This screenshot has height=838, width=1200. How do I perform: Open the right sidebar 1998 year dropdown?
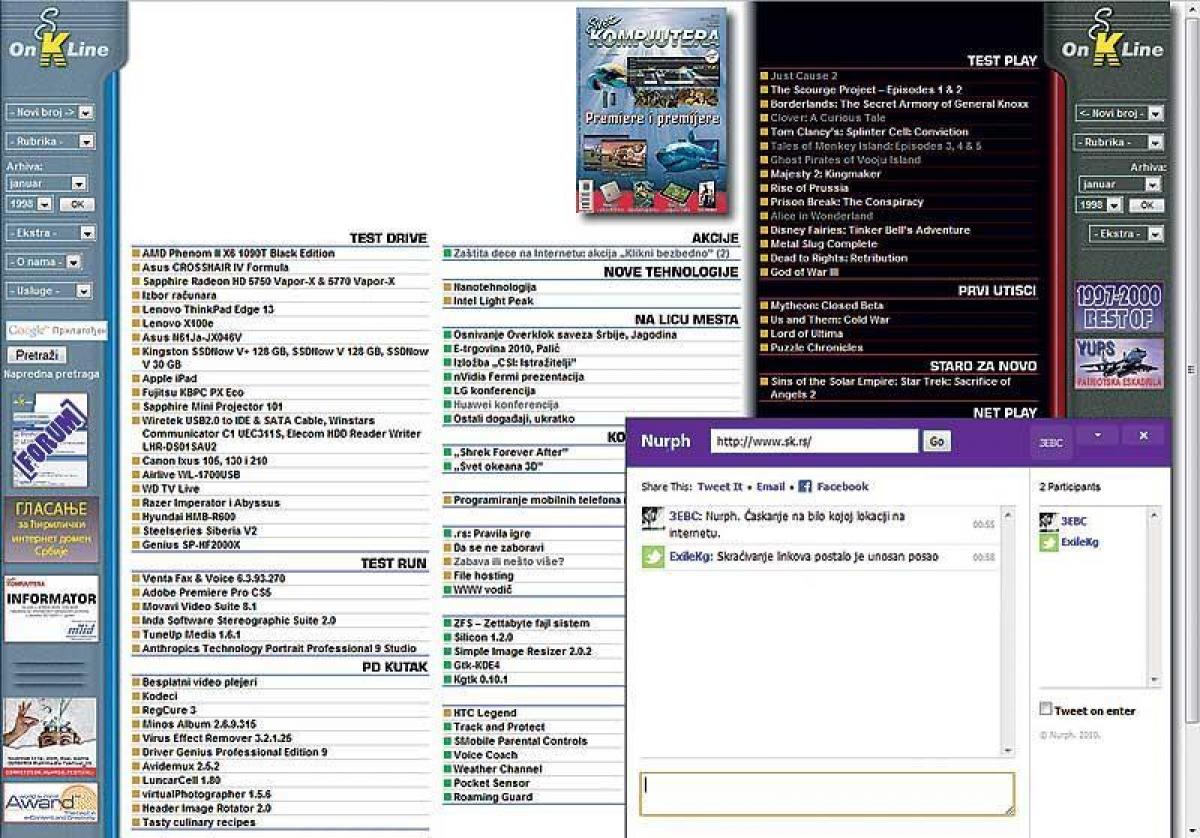coord(1099,205)
